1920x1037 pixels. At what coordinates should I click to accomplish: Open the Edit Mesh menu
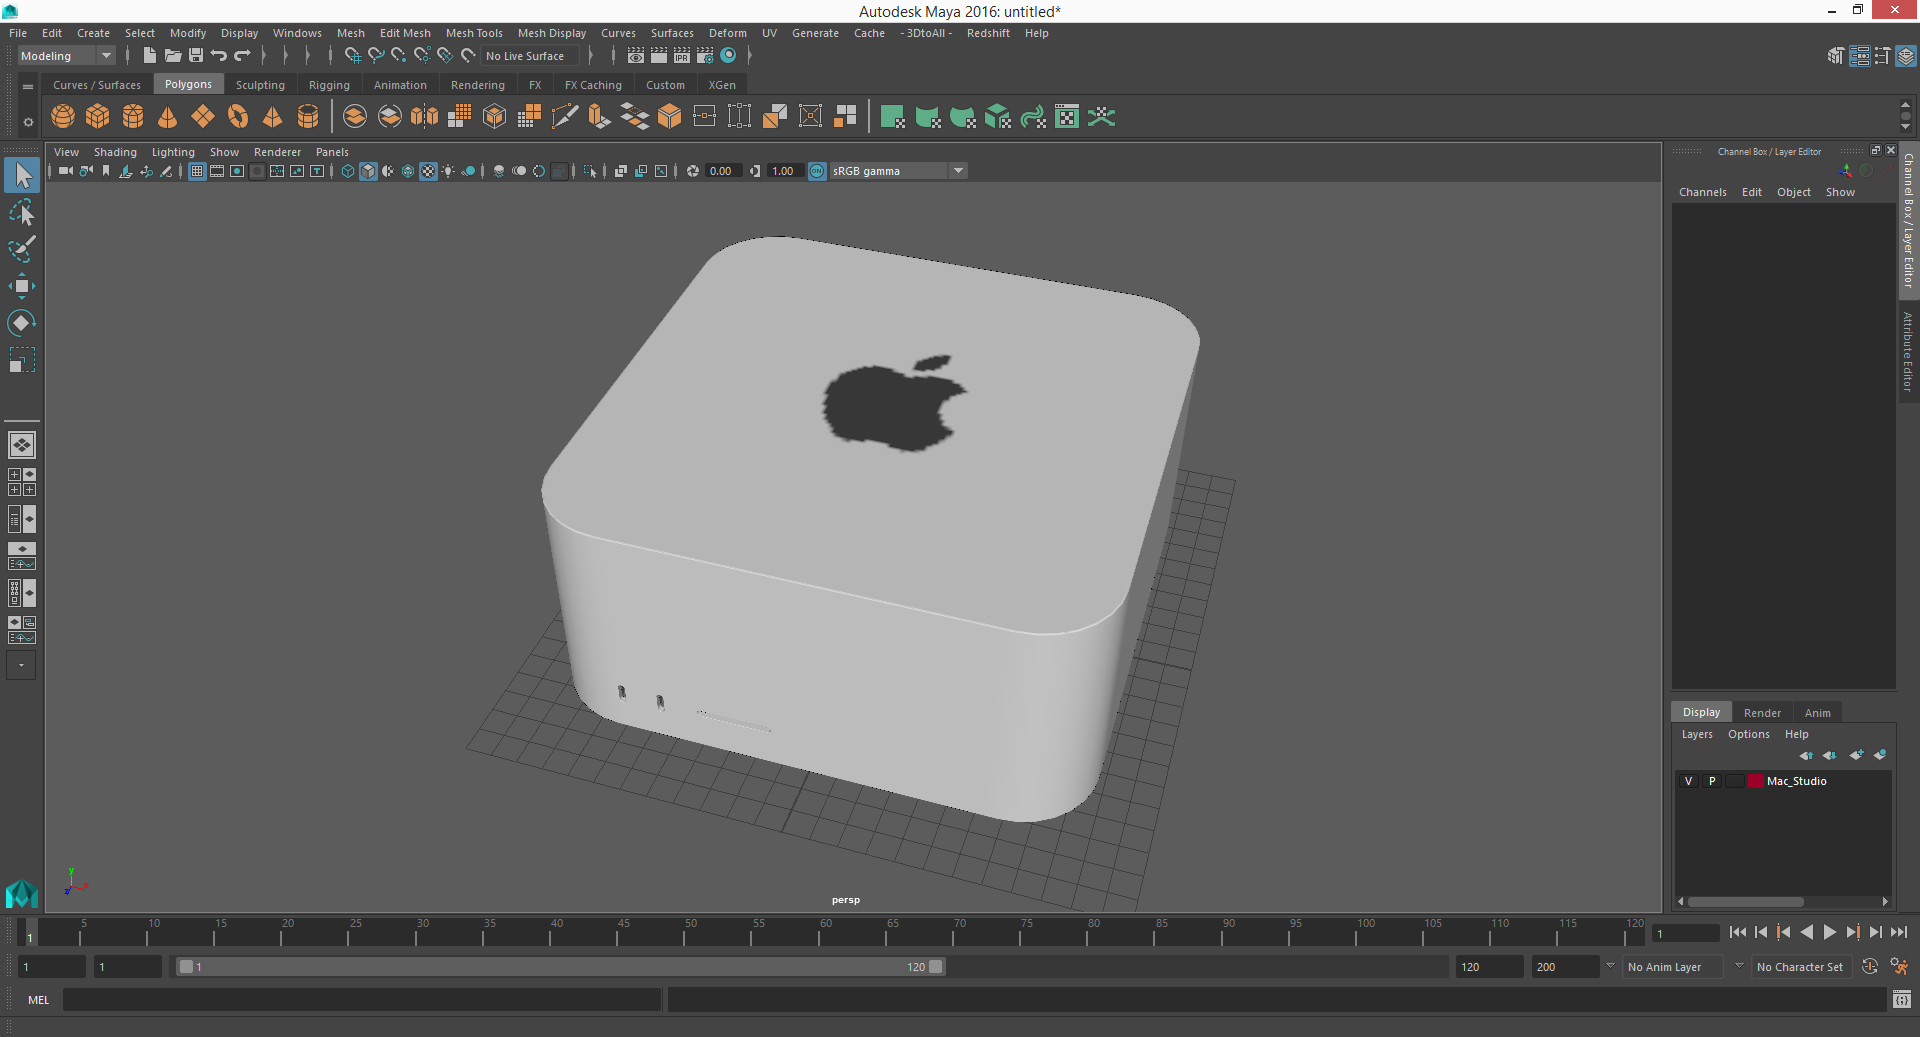[405, 33]
